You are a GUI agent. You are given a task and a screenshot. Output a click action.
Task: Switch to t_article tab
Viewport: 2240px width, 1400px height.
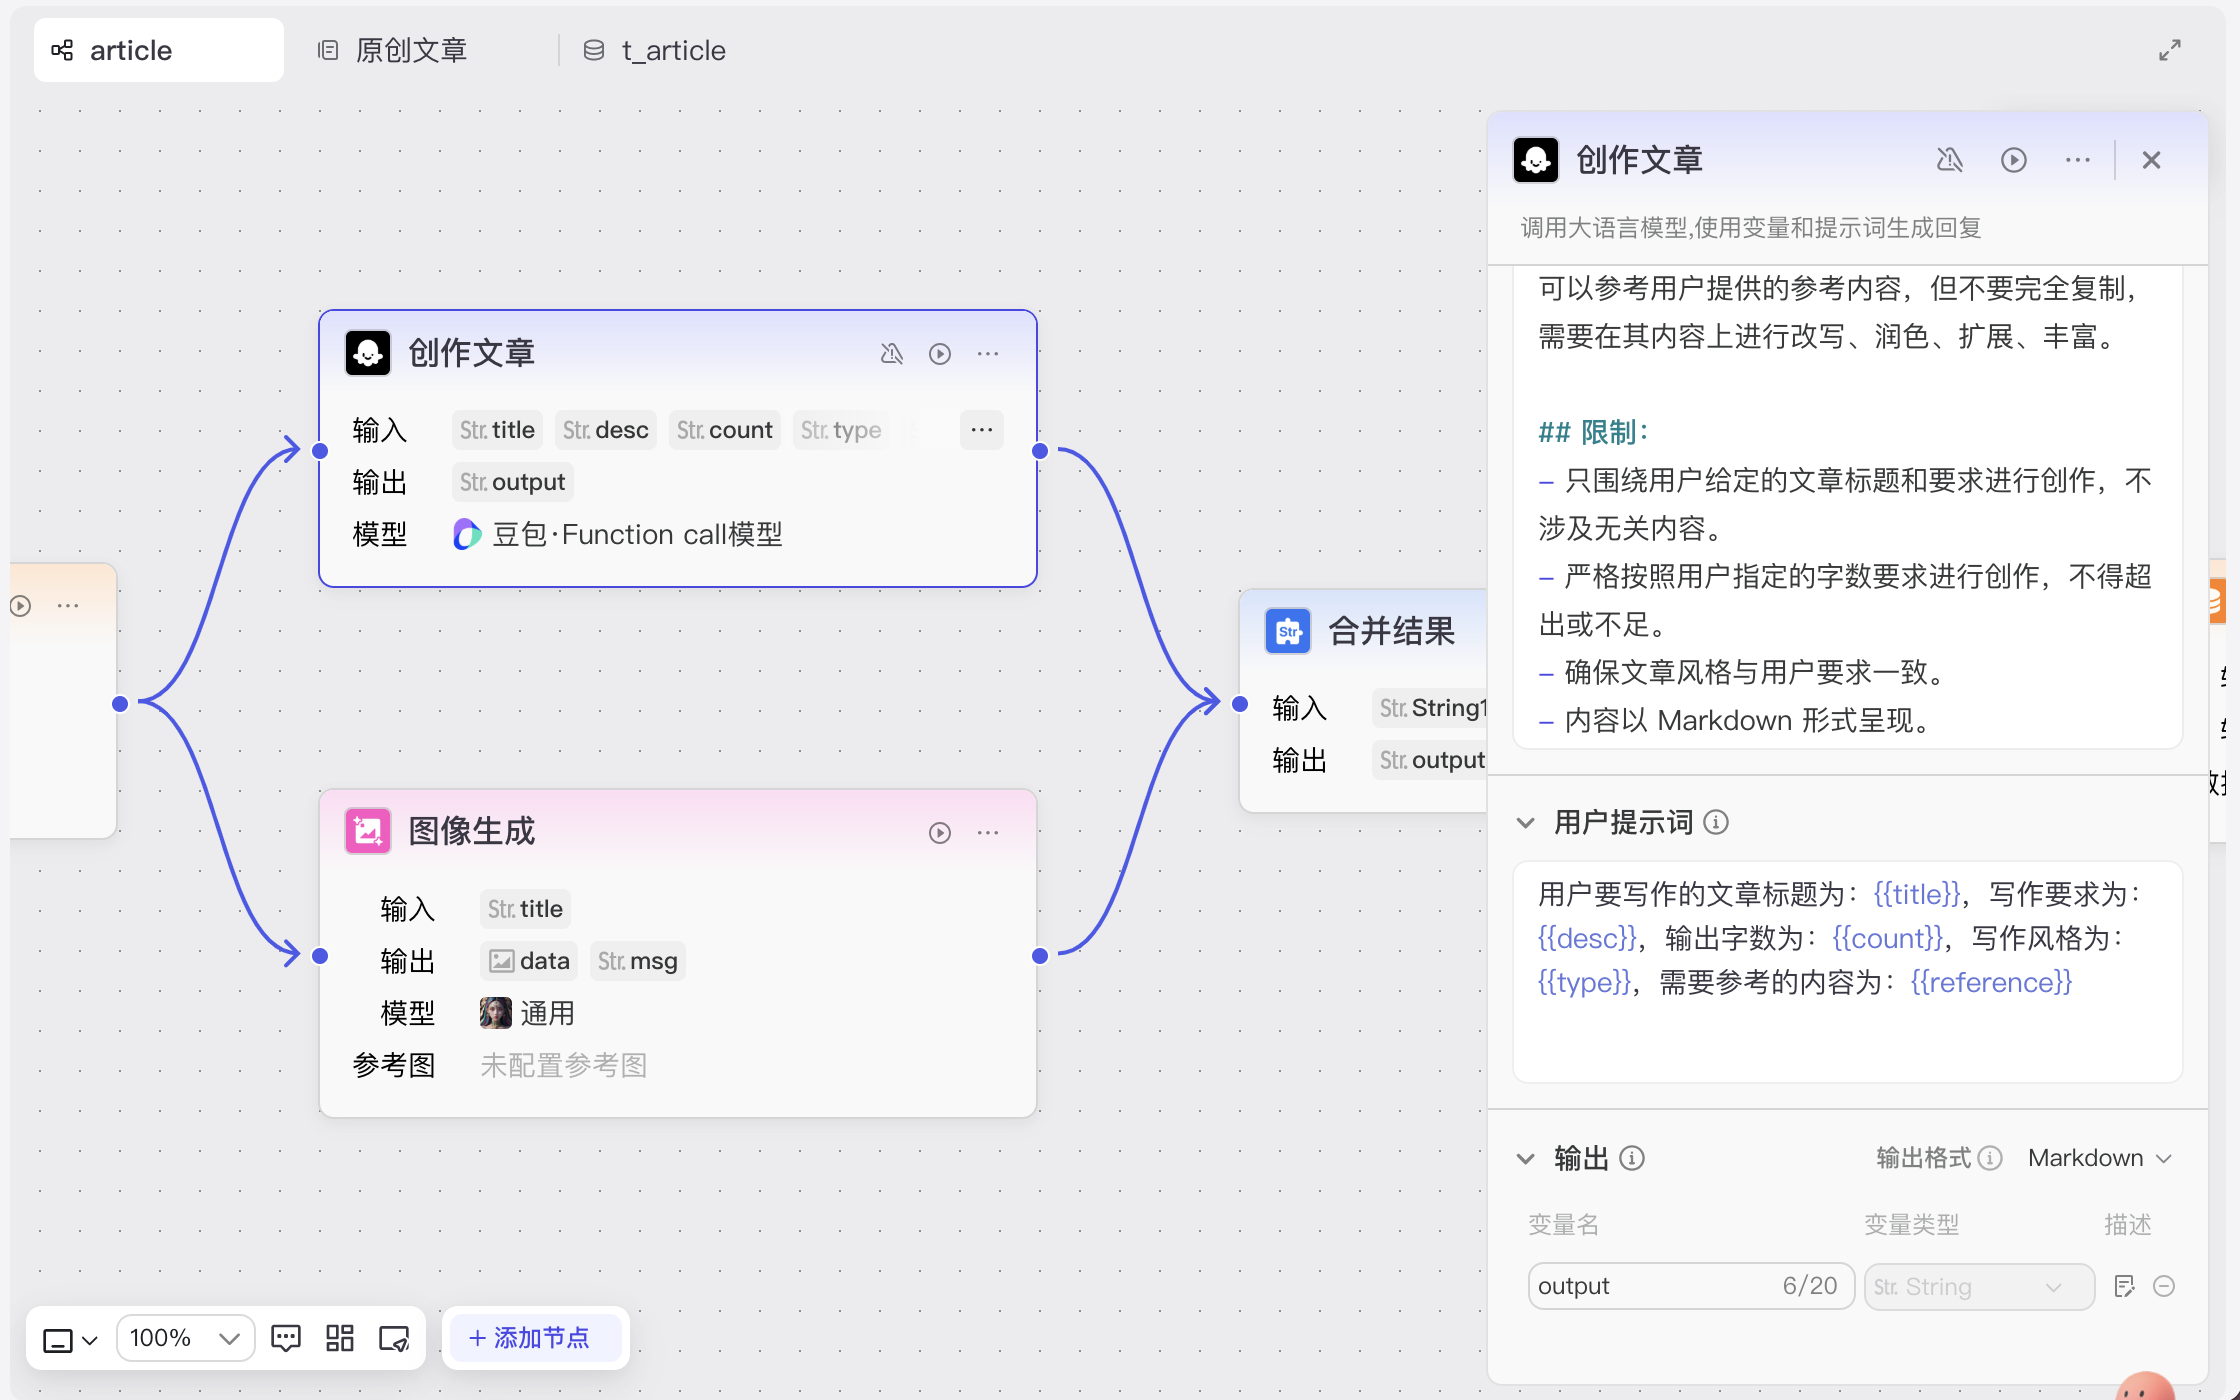pyautogui.click(x=672, y=50)
